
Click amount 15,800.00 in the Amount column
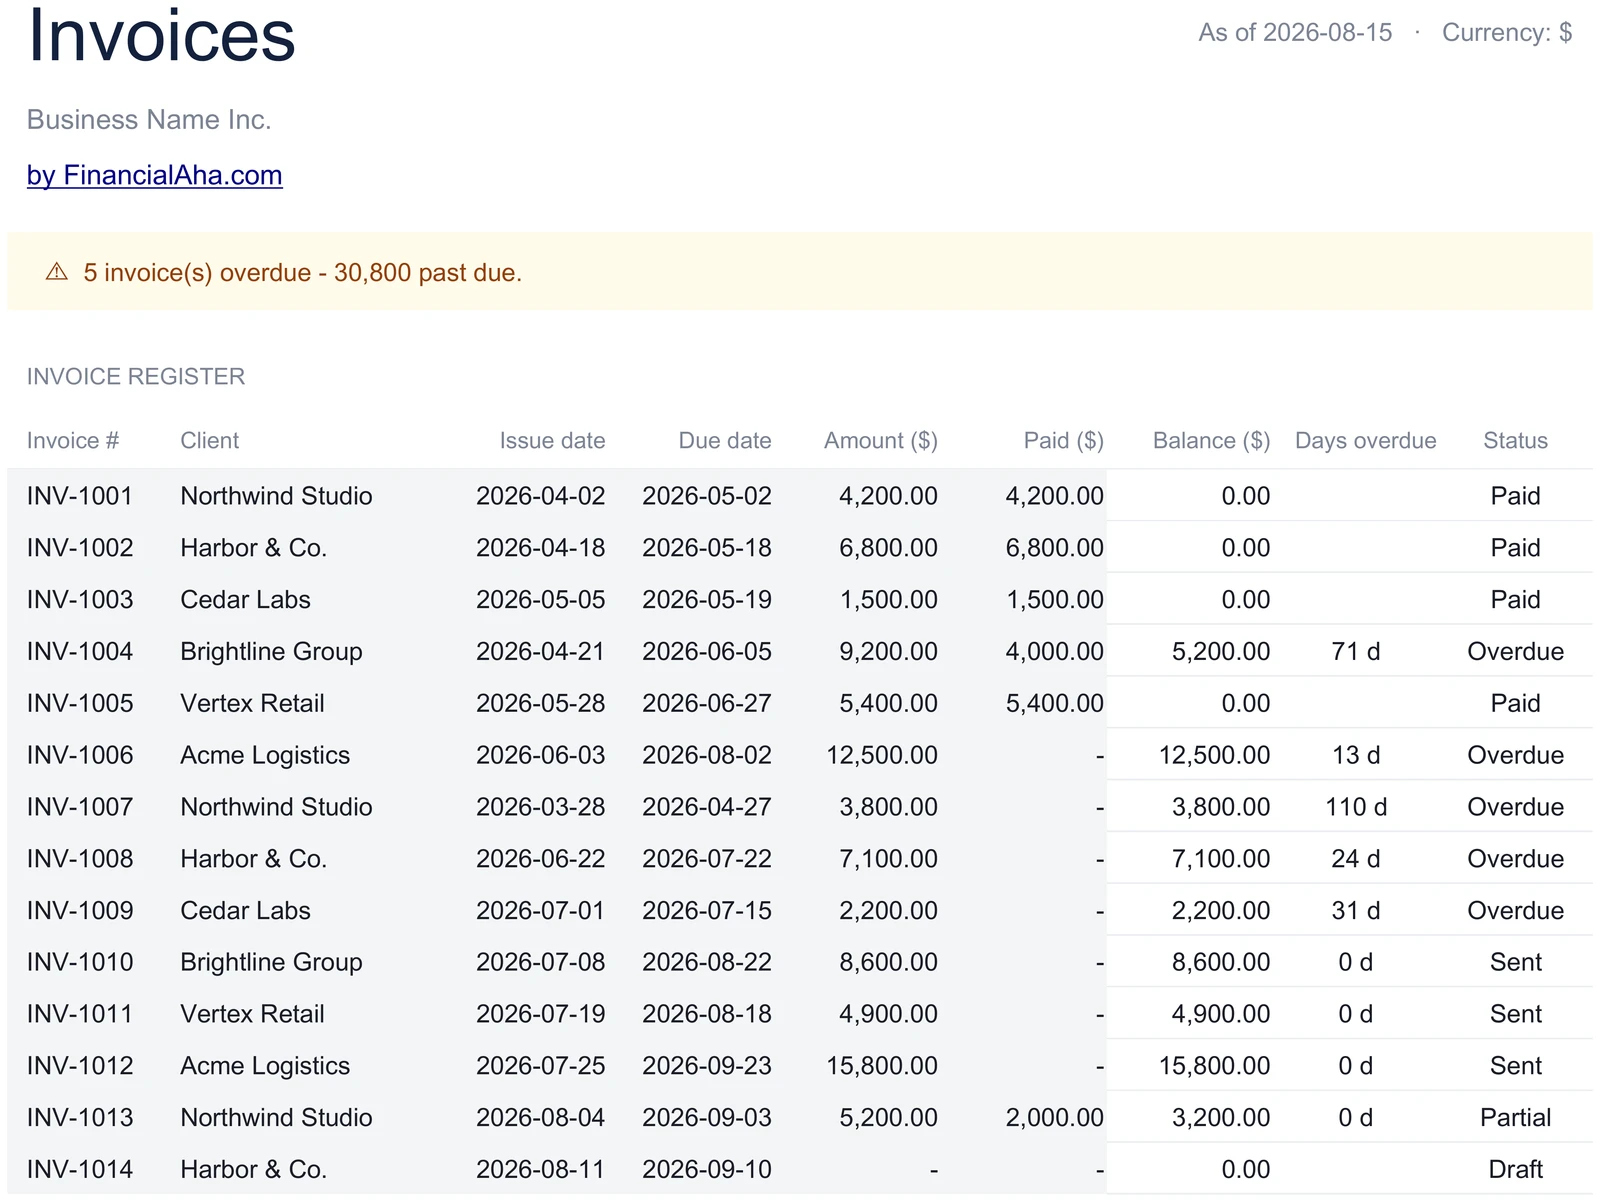882,1066
